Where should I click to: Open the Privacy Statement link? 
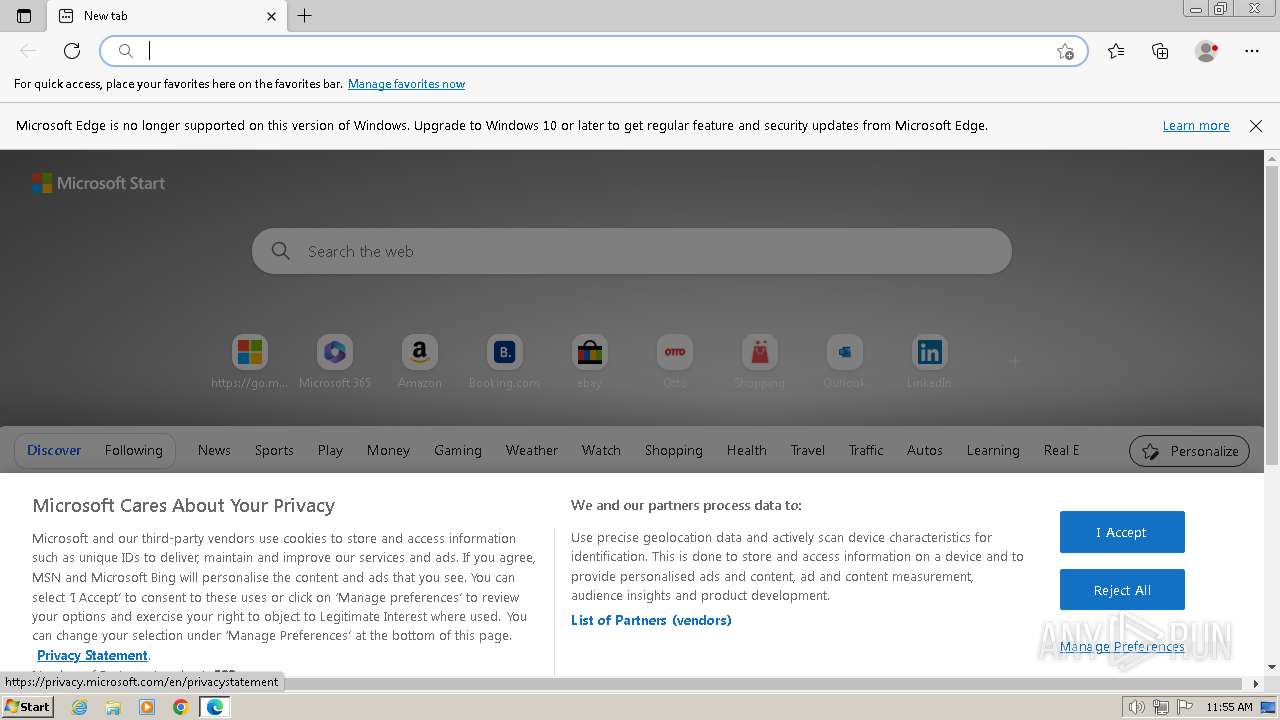click(93, 655)
